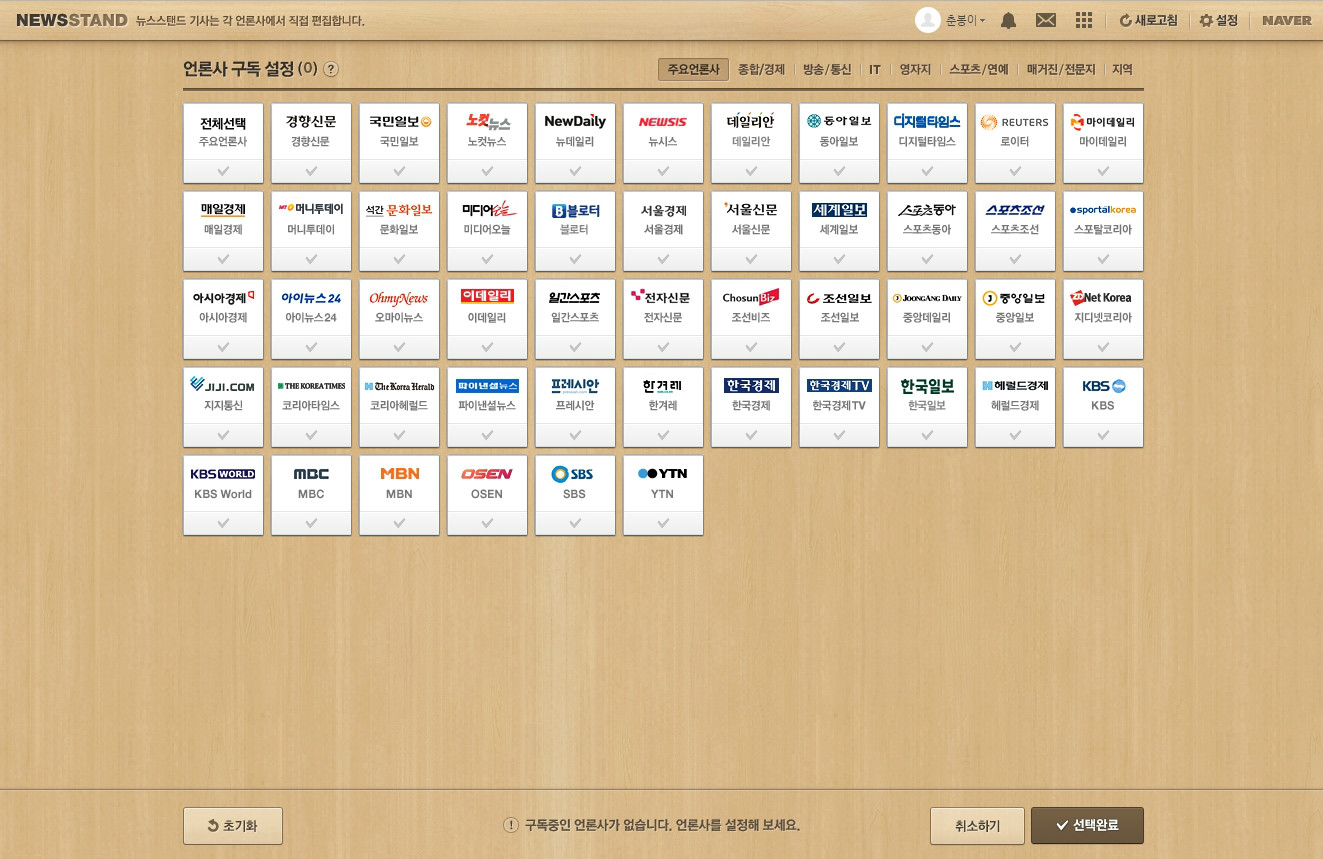The height and width of the screenshot is (859, 1323).
Task: Open the 설정 settings button
Action: tap(1219, 20)
